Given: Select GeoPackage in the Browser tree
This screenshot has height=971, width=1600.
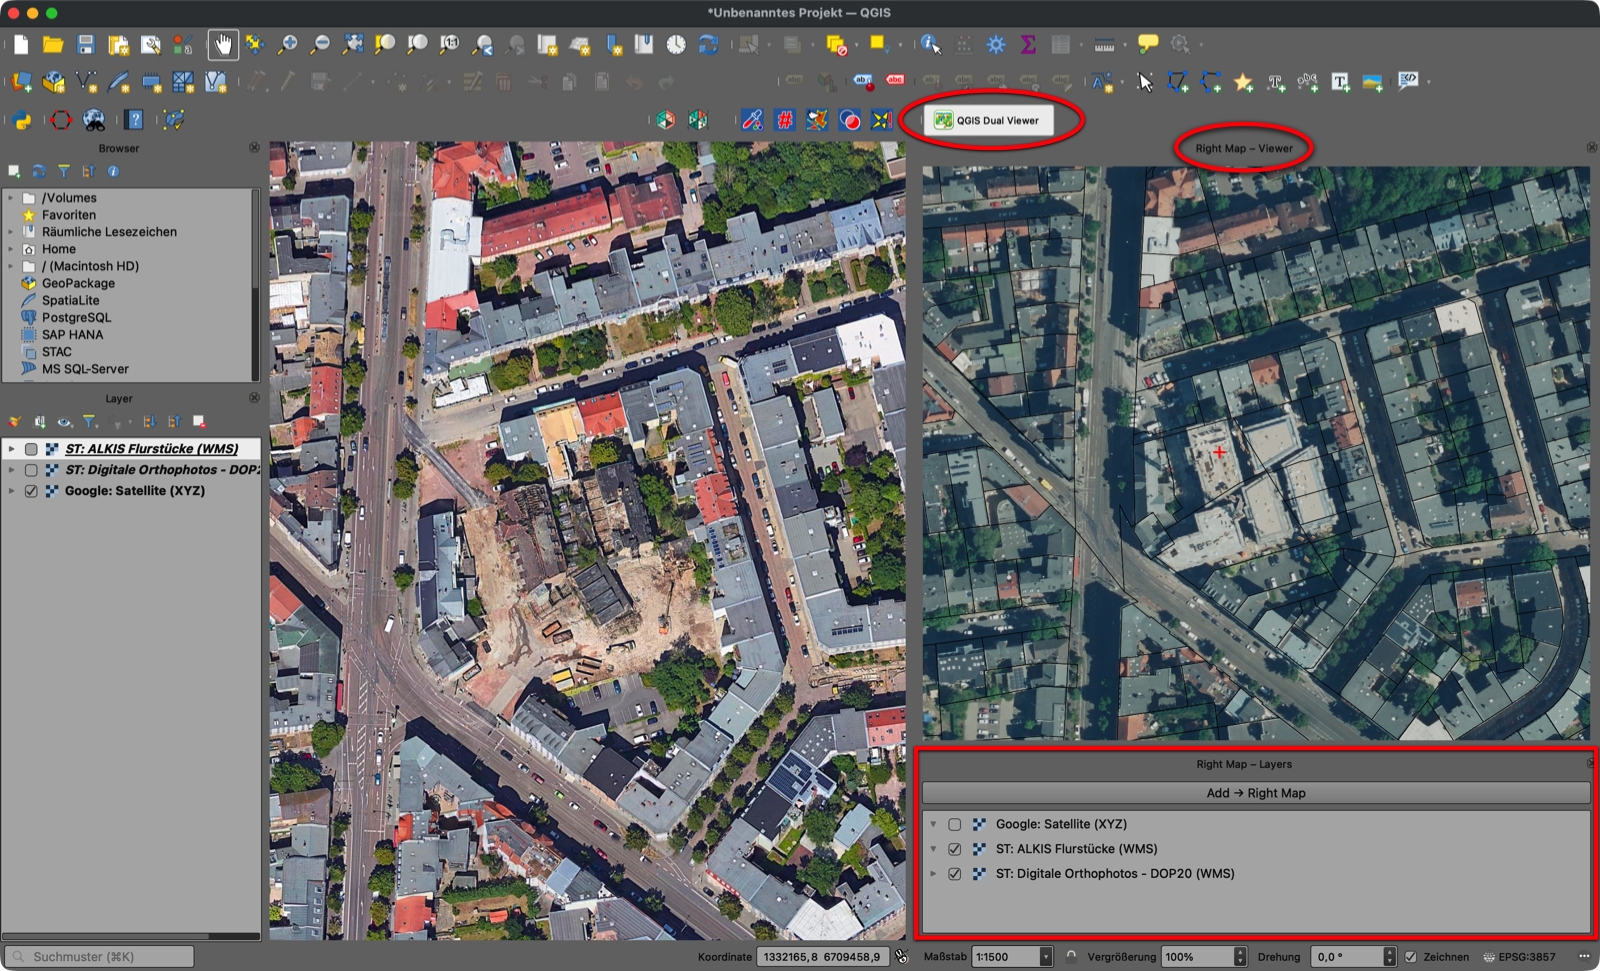Looking at the screenshot, I should [x=78, y=283].
